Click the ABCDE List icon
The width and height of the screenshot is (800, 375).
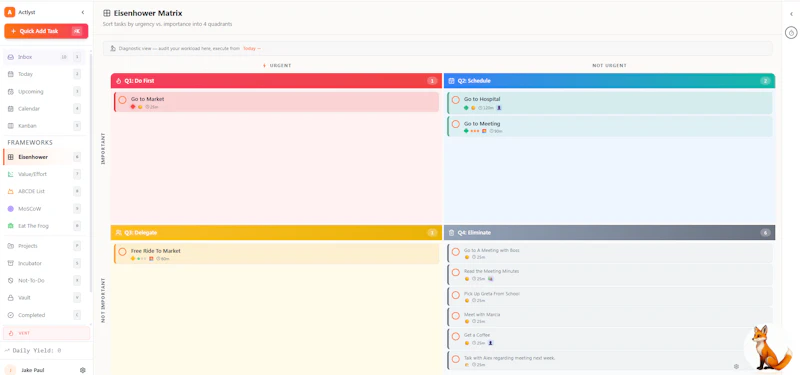click(x=11, y=191)
